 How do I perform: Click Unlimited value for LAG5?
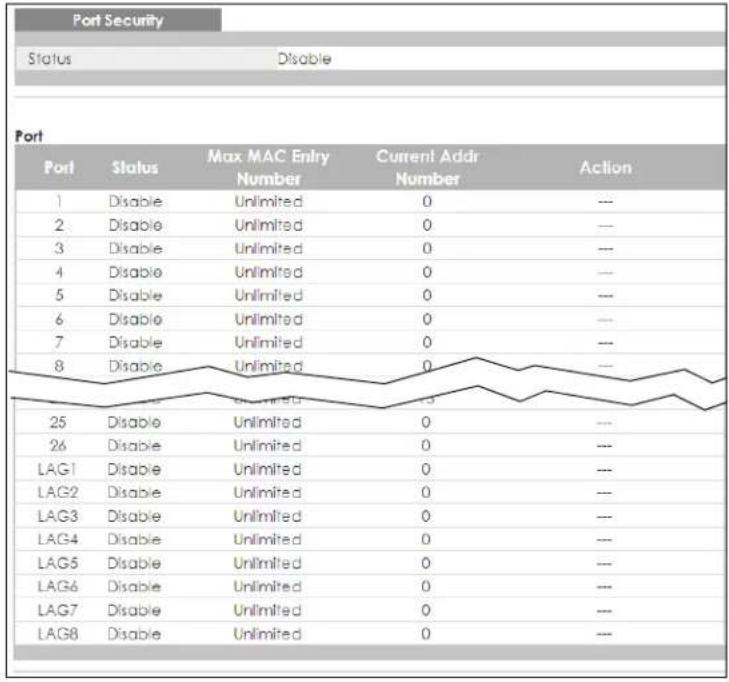(267, 563)
